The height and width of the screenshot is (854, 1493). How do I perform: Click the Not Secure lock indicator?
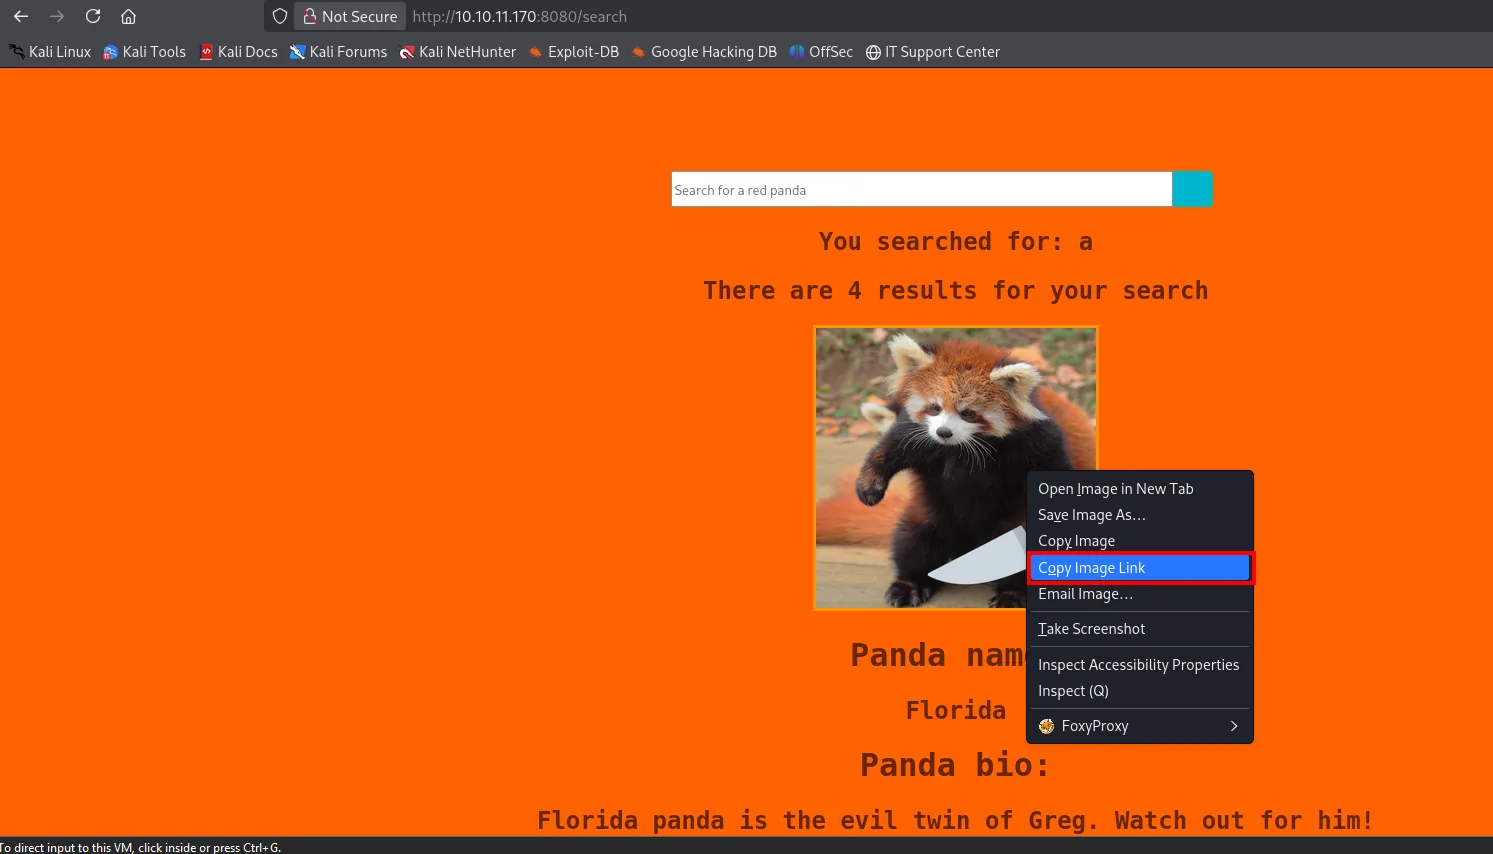click(350, 16)
